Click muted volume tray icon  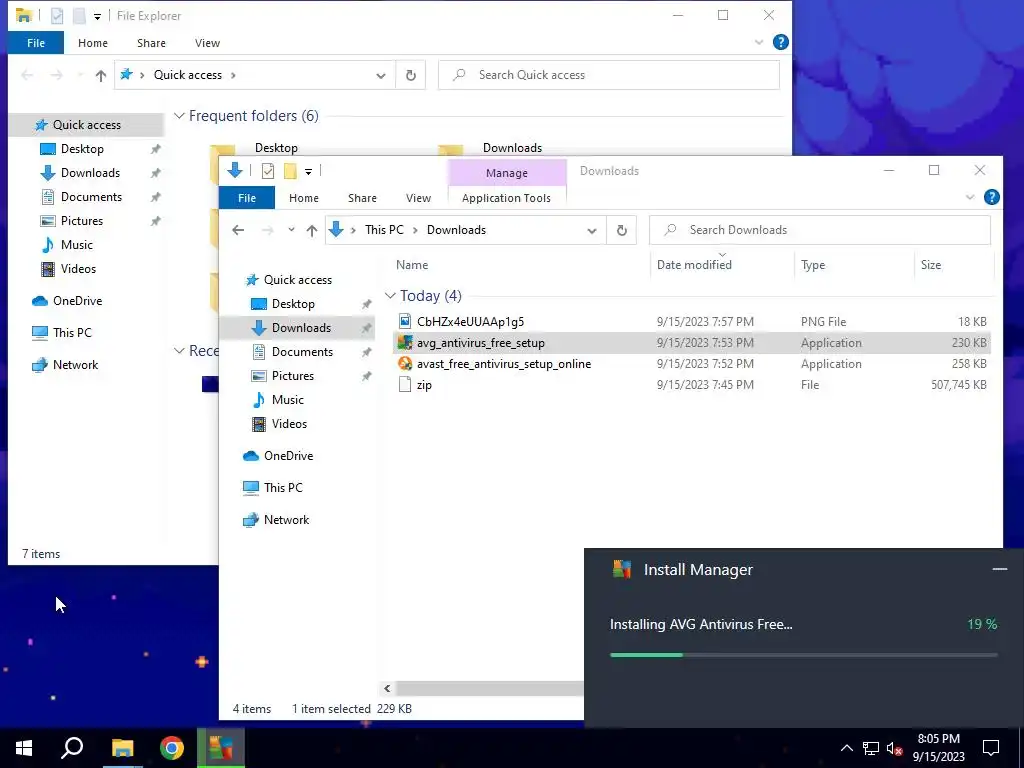(x=894, y=748)
